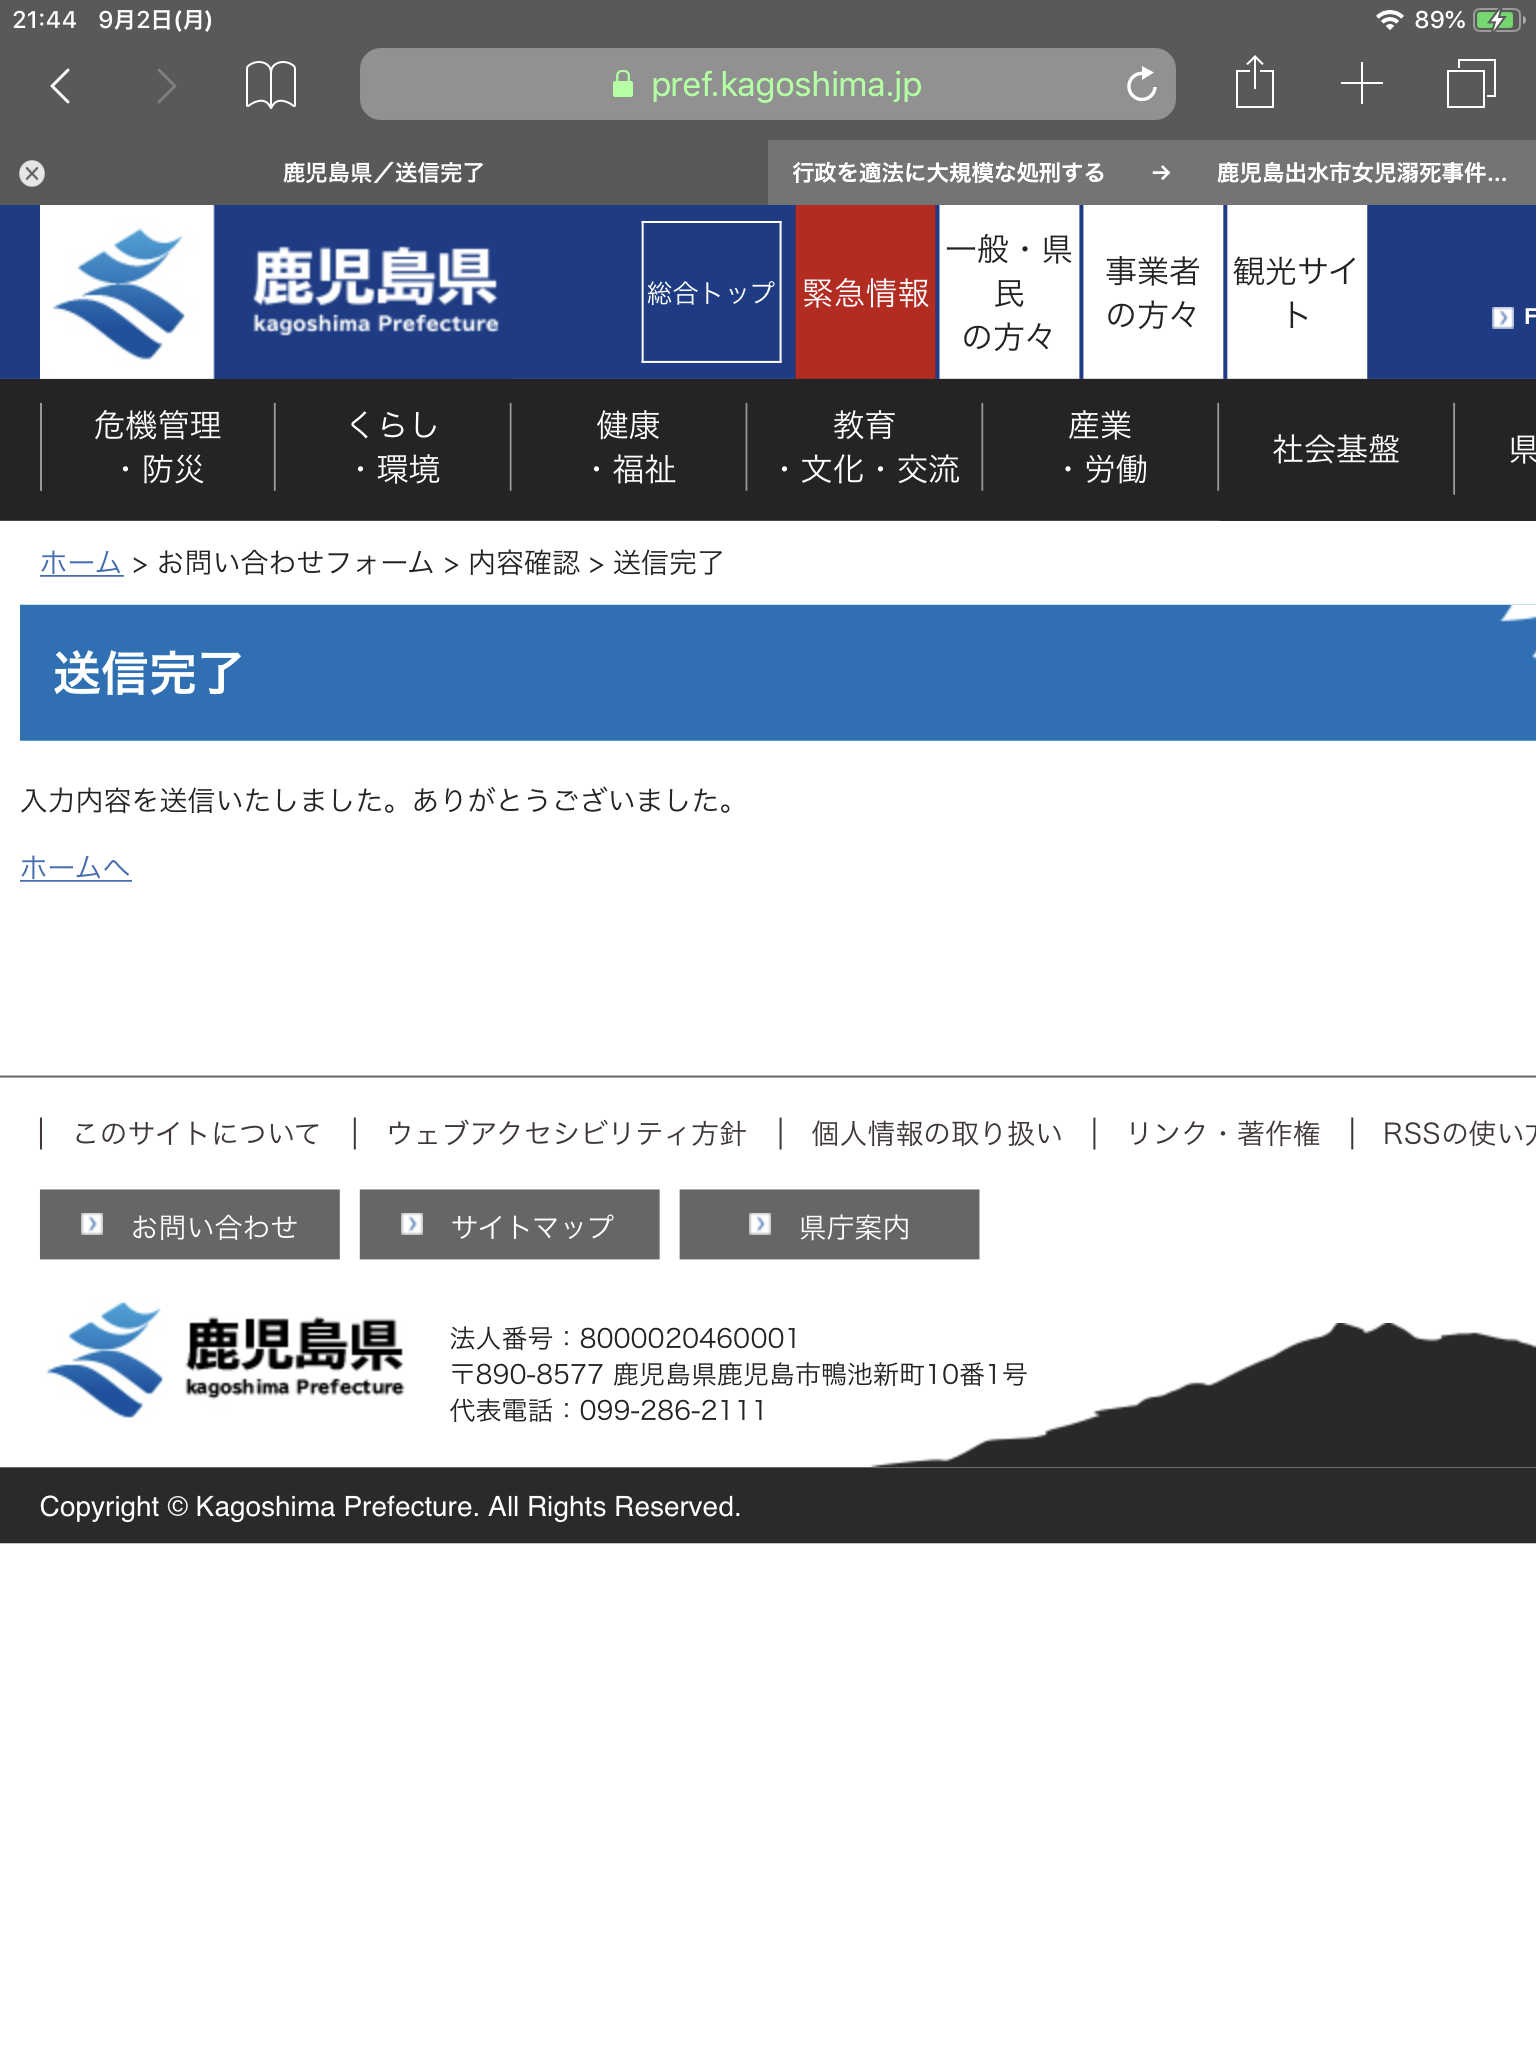This screenshot has height=2048, width=1536.
Task: Open the red 緊急情報 section
Action: click(865, 292)
